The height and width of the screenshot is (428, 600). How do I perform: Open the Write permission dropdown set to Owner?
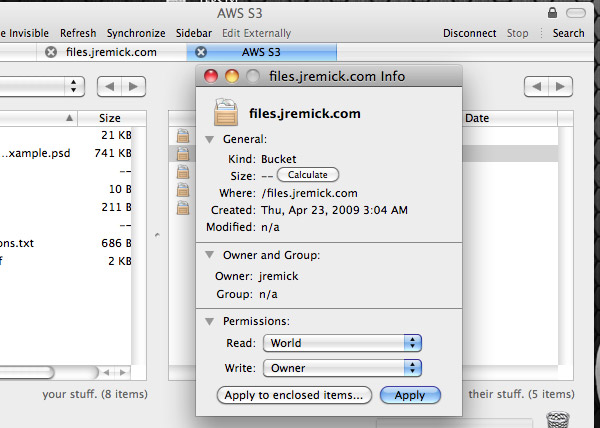point(342,368)
